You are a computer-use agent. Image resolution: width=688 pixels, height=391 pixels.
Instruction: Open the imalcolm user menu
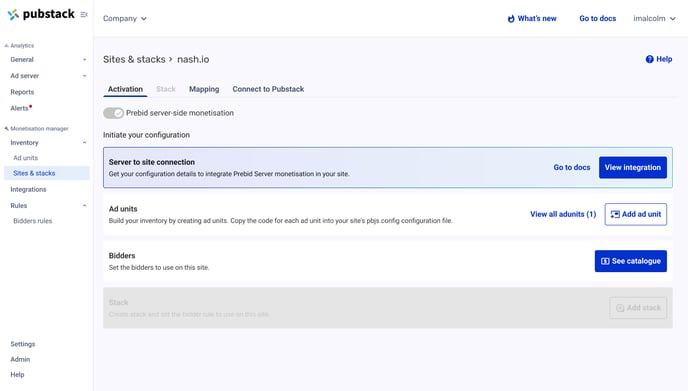[654, 18]
